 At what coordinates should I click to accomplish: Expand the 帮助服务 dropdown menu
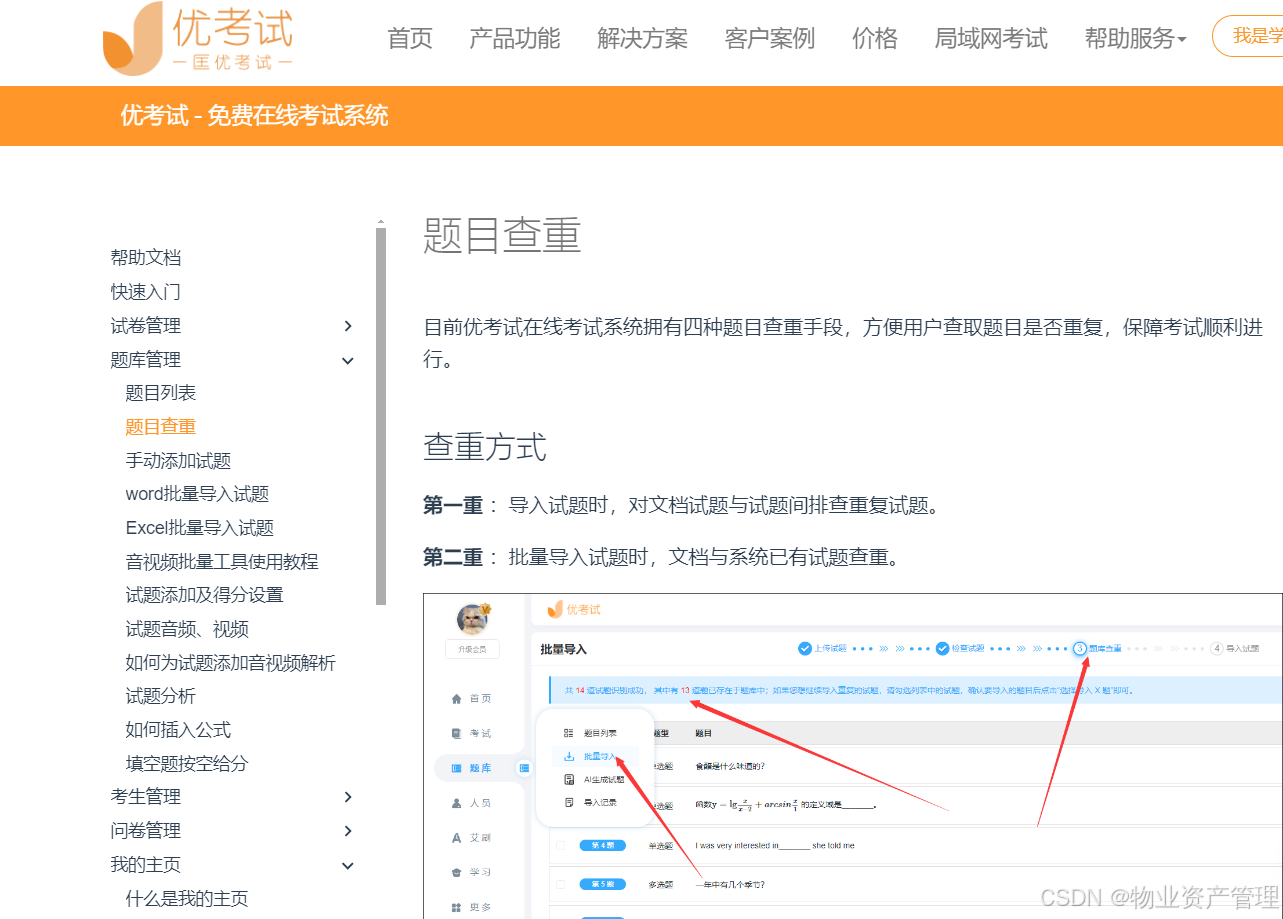(1135, 39)
